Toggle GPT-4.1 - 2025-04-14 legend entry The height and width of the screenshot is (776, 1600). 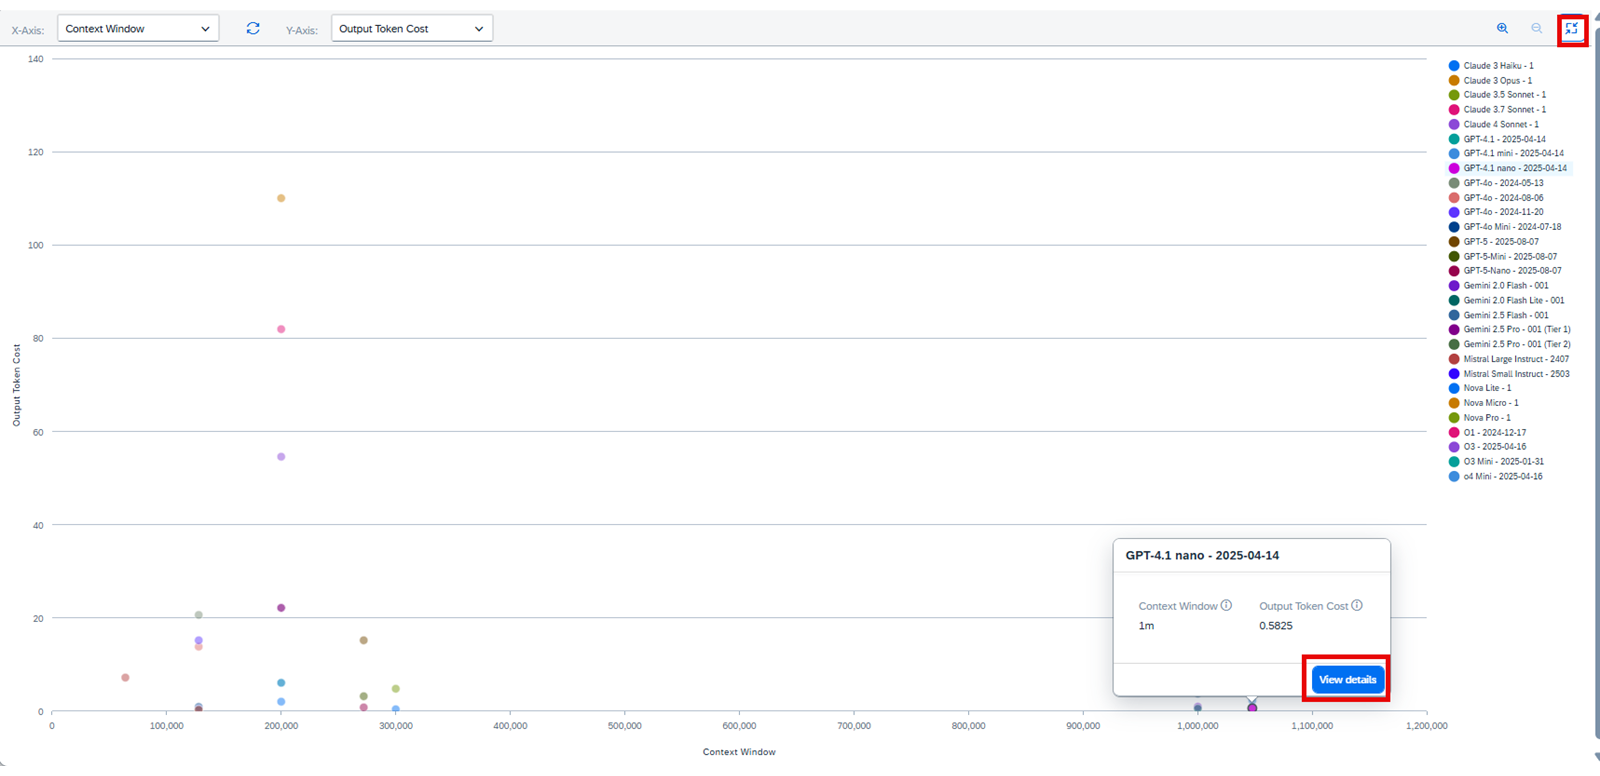[x=1497, y=139]
